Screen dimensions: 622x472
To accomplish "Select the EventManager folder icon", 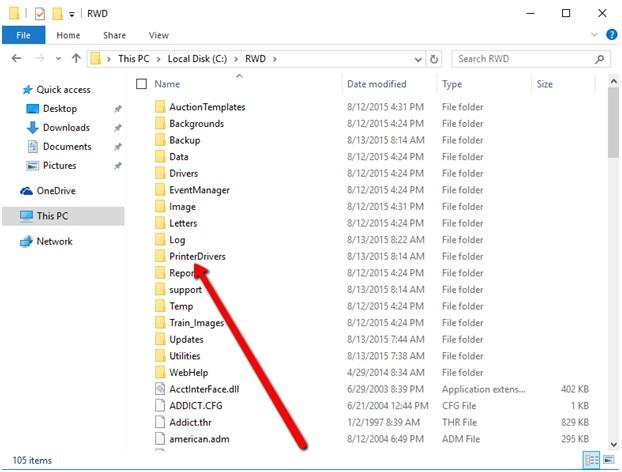I will click(x=160, y=190).
